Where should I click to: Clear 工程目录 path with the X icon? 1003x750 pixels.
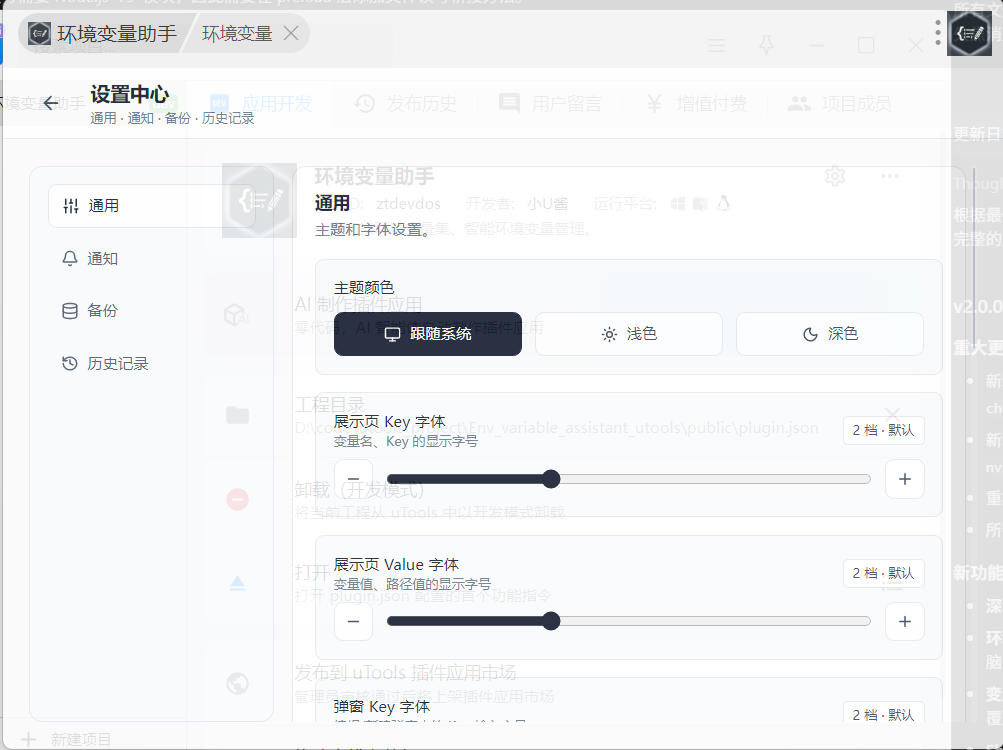892,415
